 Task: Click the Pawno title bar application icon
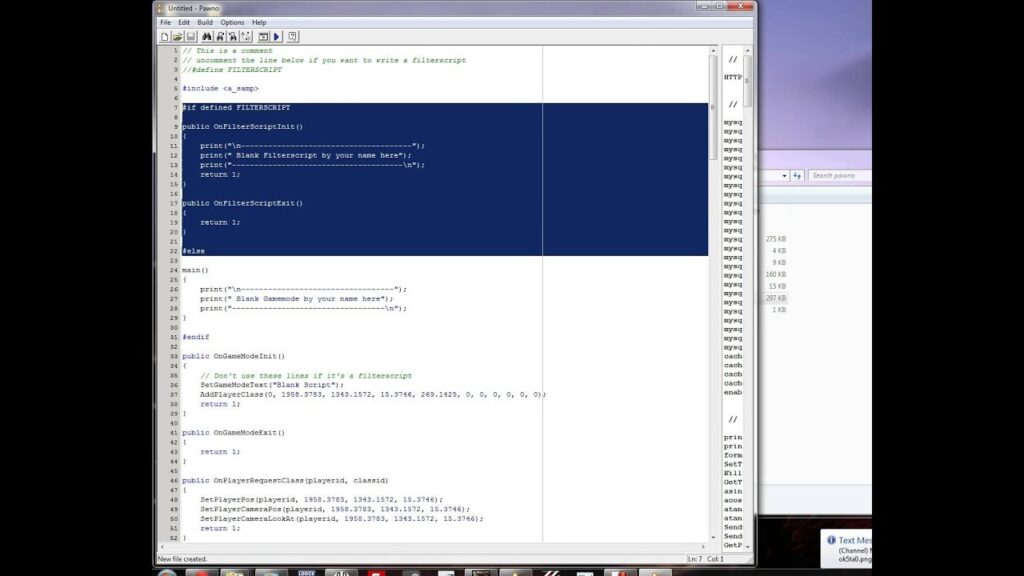tap(160, 8)
